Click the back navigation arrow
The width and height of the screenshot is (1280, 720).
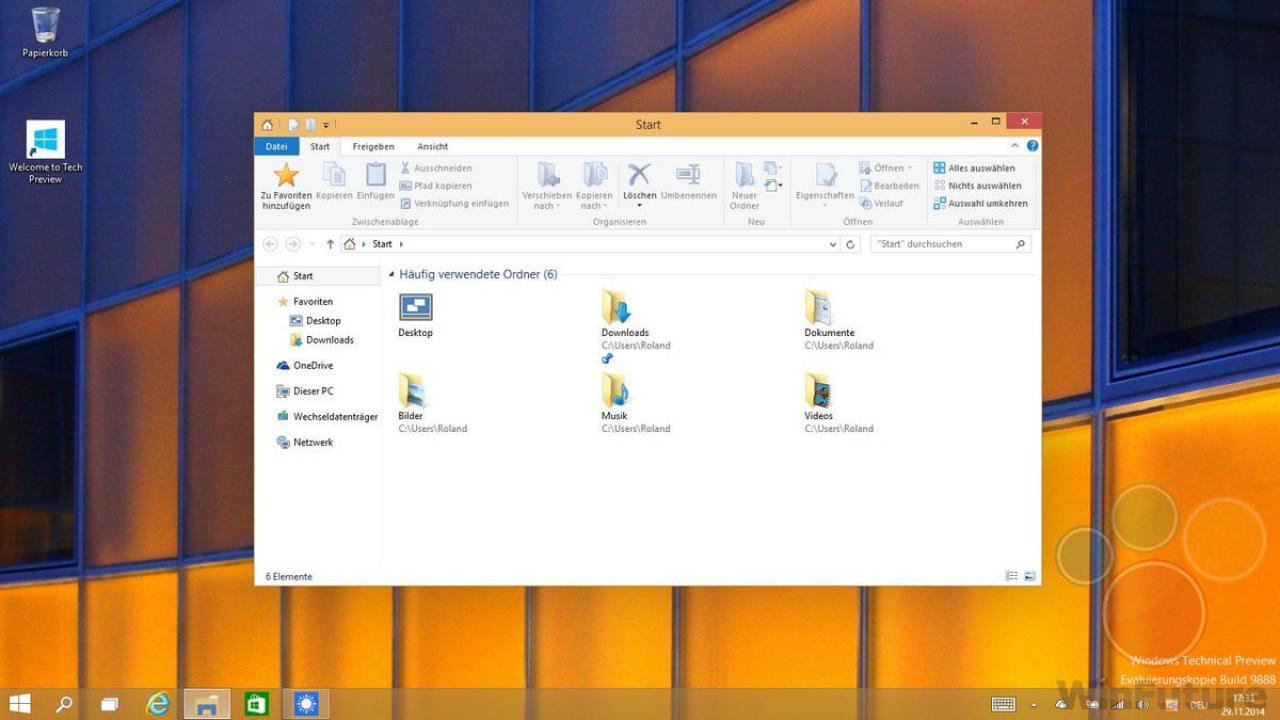coord(270,244)
